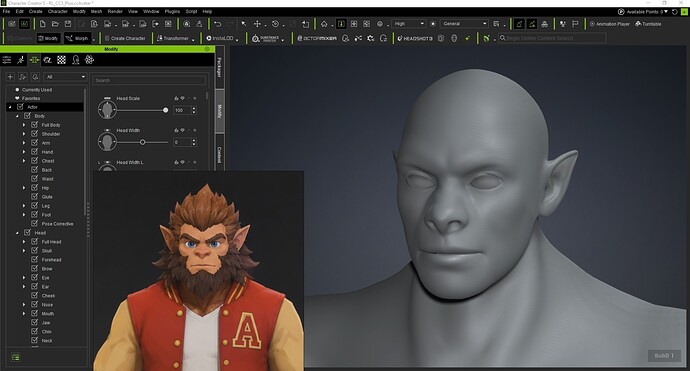Select the arrow Select tool
Screen dimensions: 690x371
coord(244,24)
